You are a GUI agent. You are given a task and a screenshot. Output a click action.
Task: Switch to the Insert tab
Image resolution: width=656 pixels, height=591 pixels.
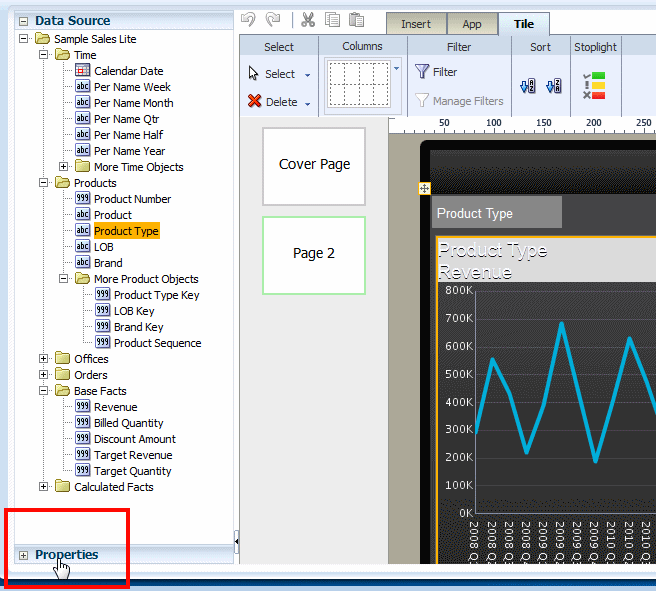point(416,24)
